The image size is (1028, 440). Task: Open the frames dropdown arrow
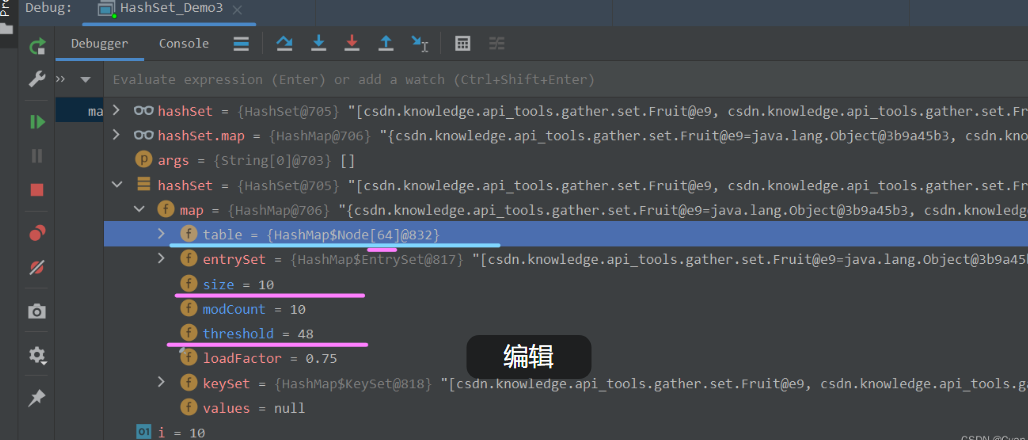pos(85,80)
